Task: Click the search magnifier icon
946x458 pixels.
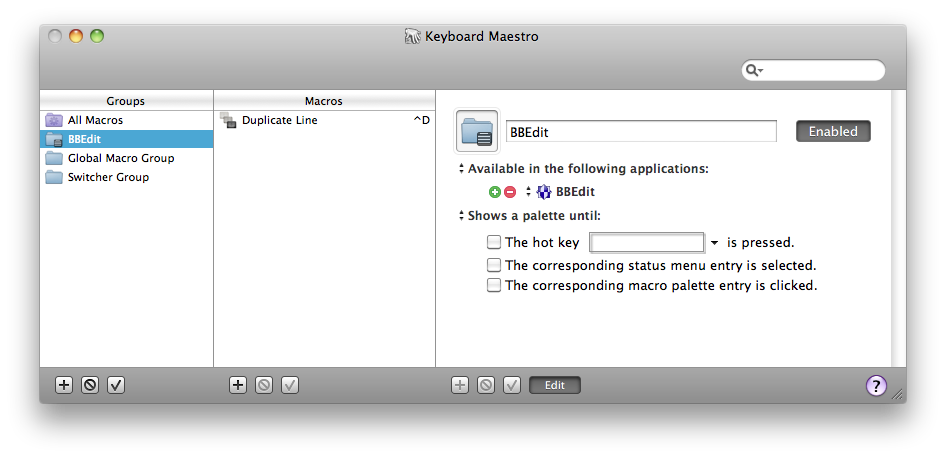Action: tap(754, 71)
